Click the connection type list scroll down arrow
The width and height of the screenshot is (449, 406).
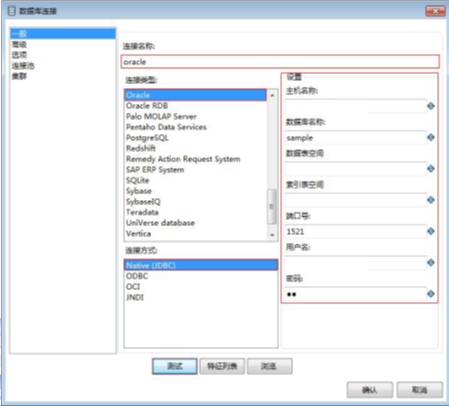tap(272, 235)
